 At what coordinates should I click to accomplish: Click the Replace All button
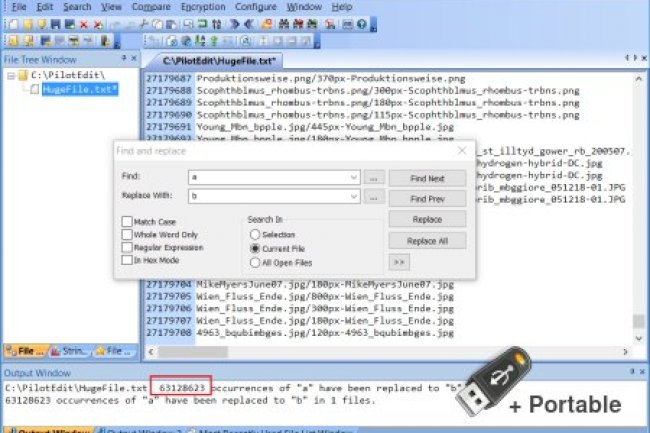click(427, 241)
